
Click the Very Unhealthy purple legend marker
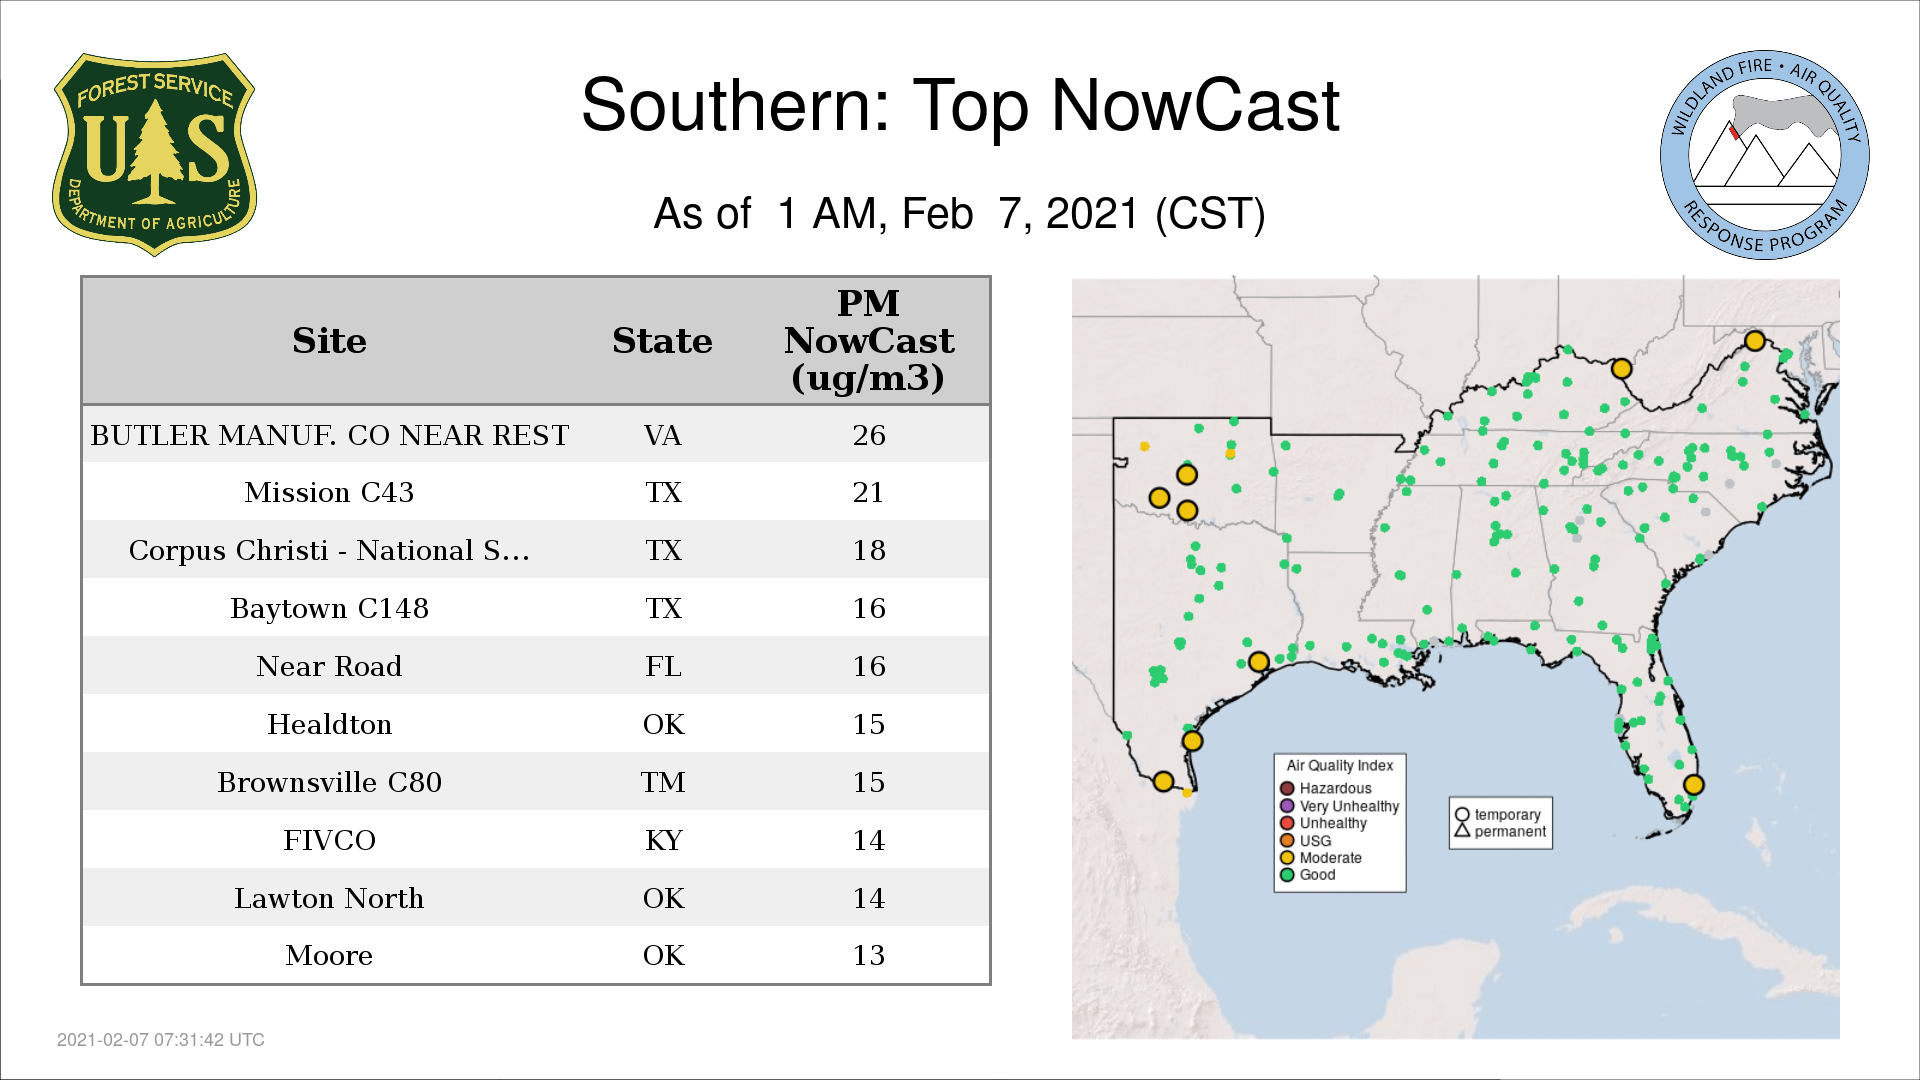tap(1287, 806)
